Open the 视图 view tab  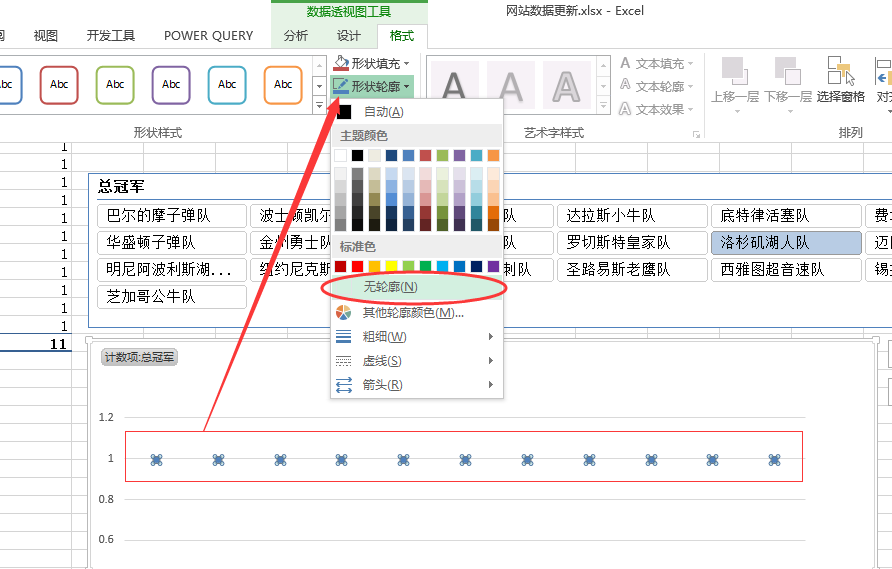(46, 36)
